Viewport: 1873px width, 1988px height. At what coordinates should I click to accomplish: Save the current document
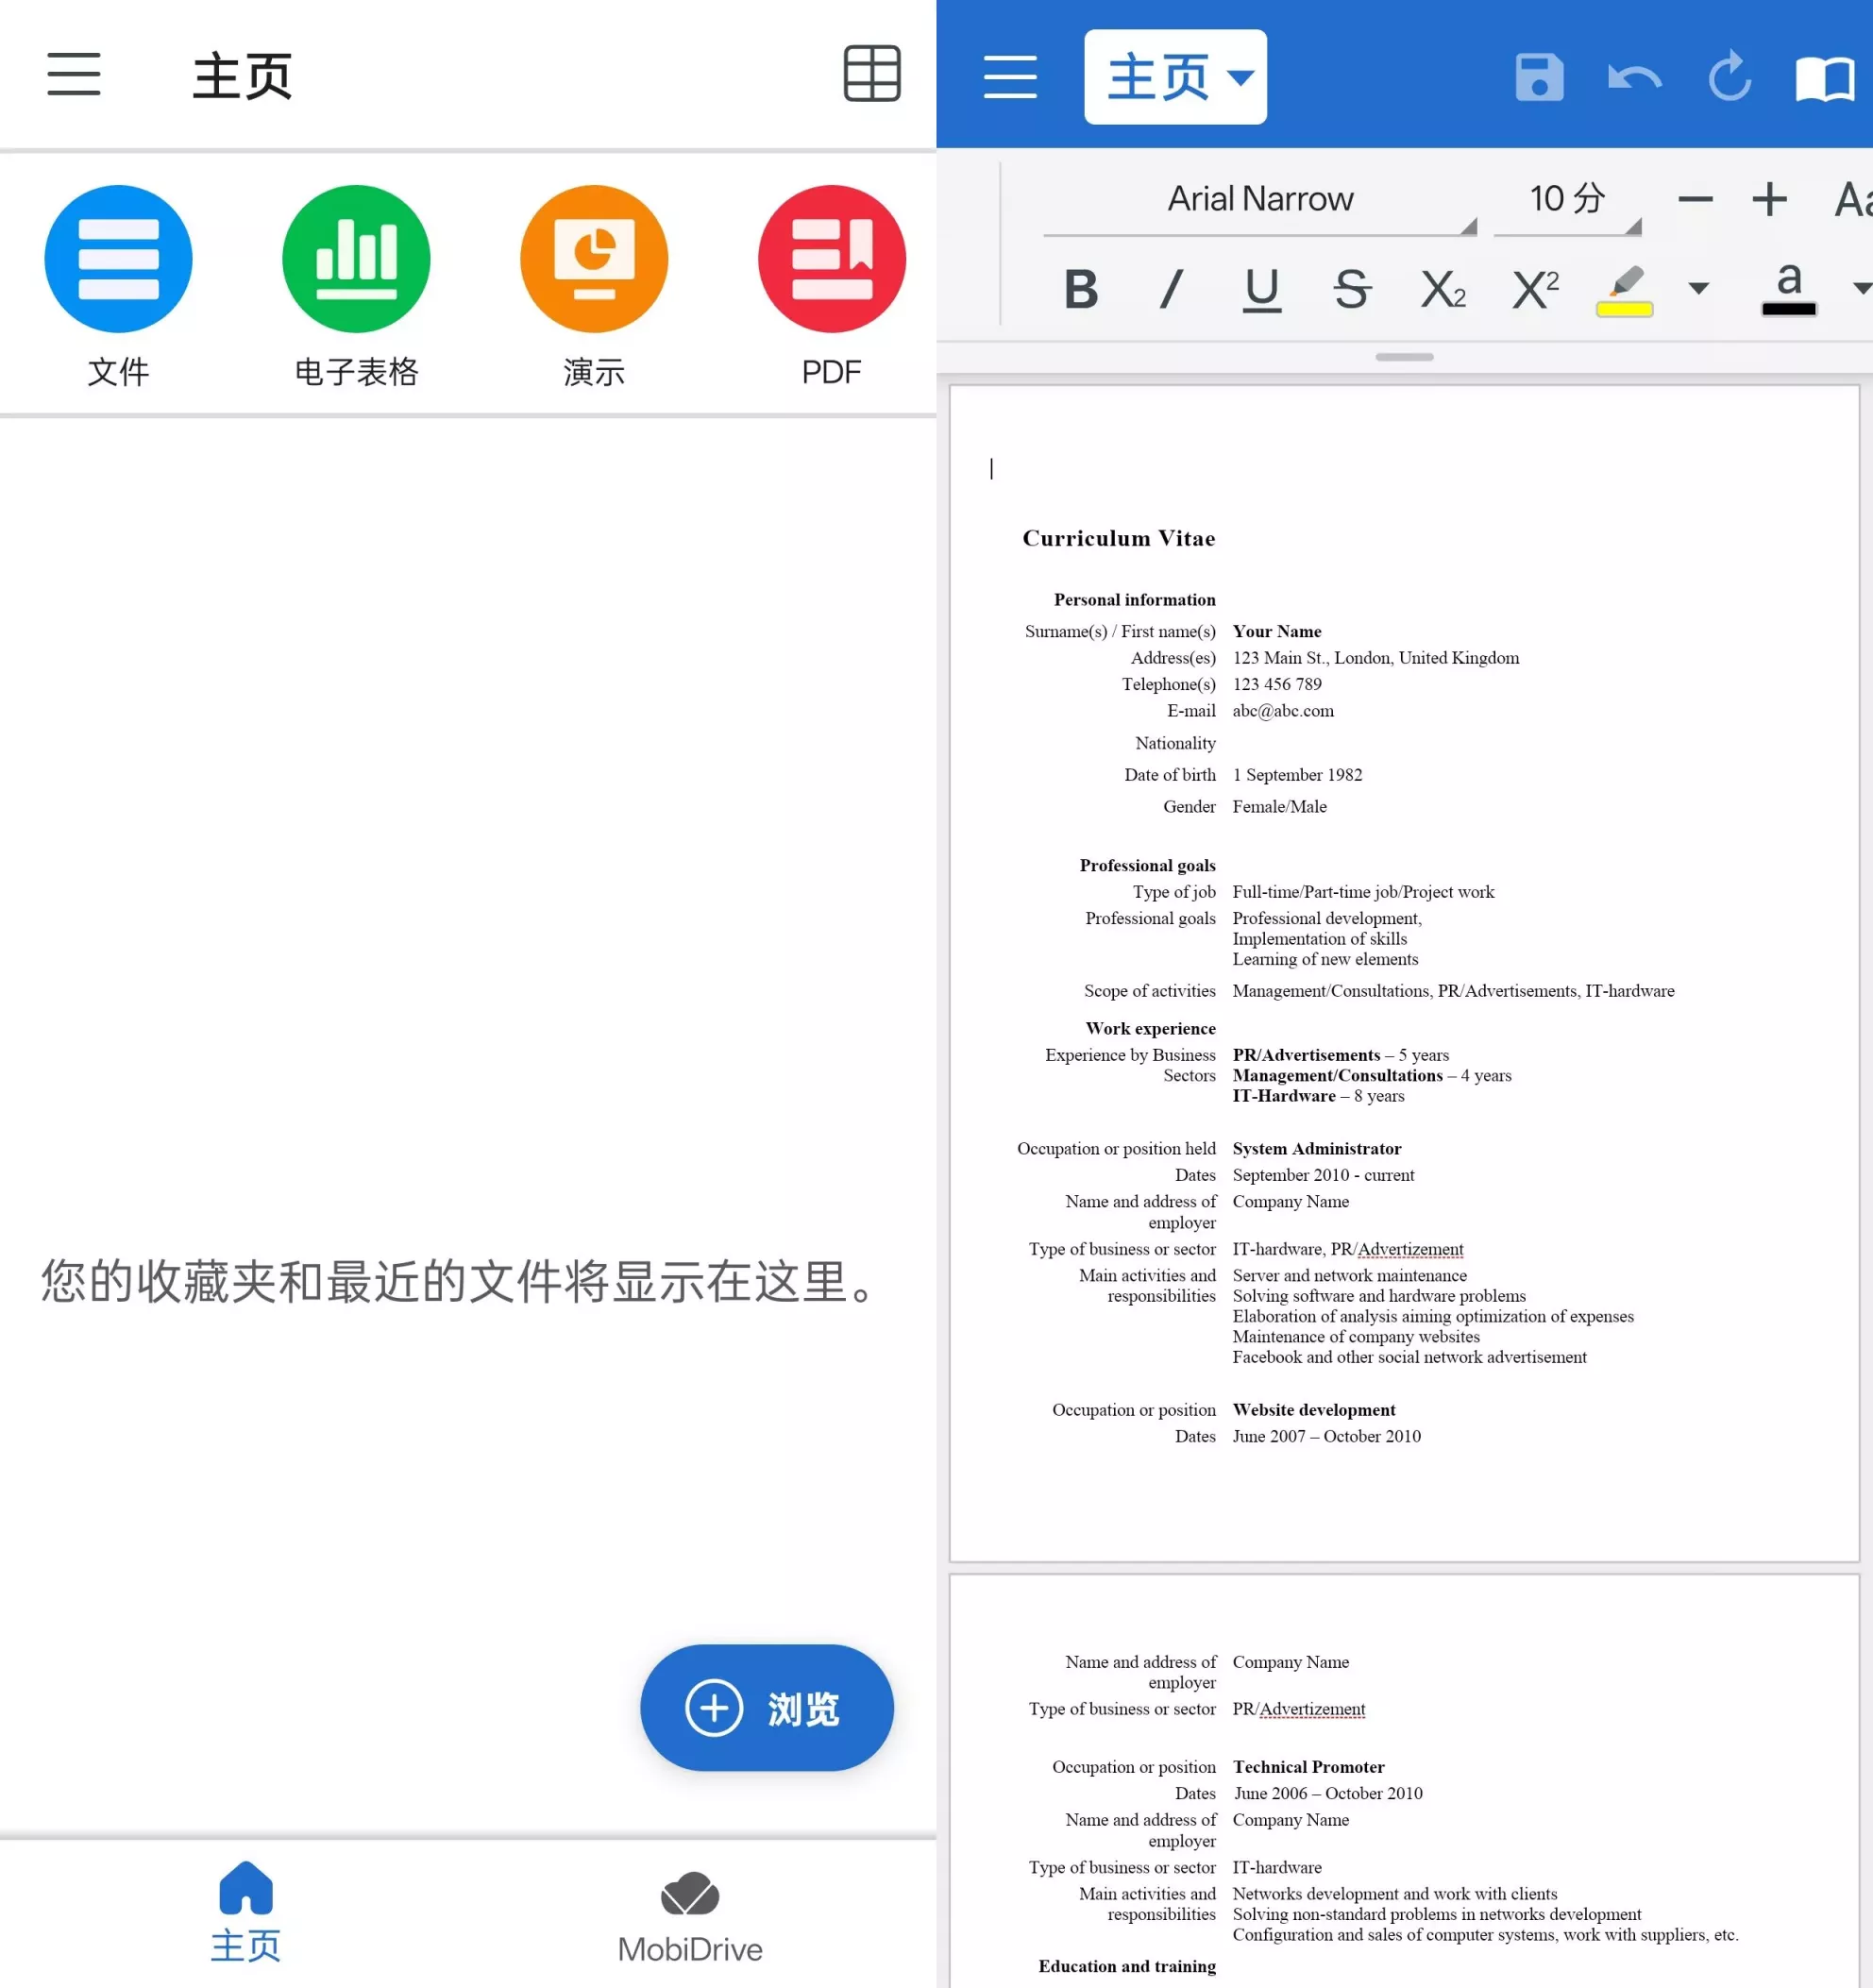(x=1539, y=78)
